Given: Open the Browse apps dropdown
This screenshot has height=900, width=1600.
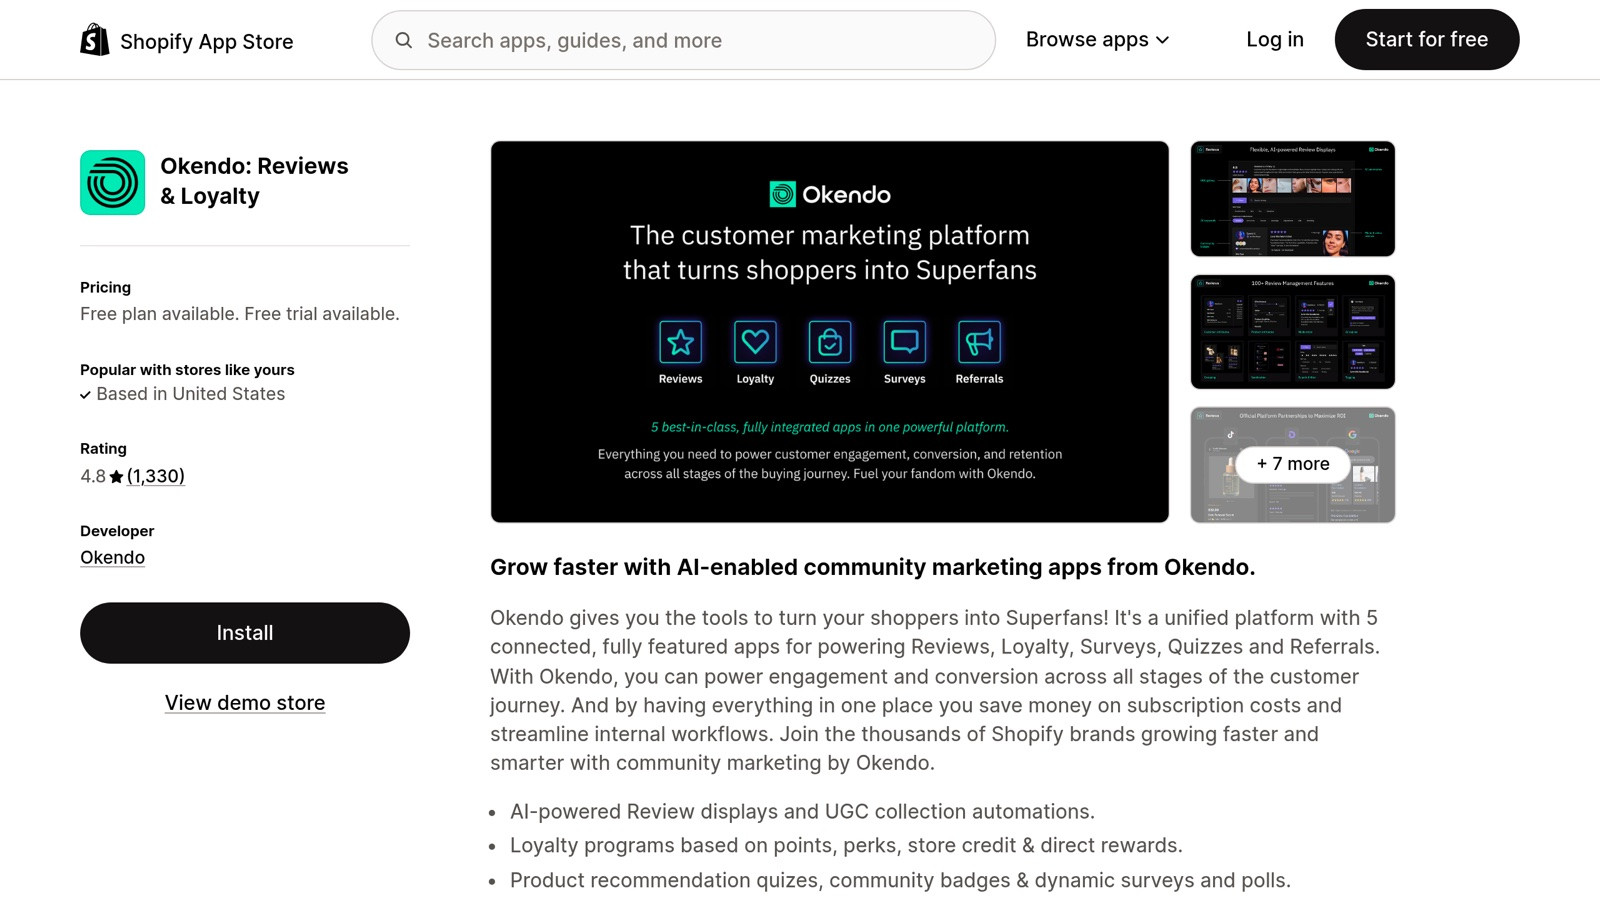Looking at the screenshot, I should point(1096,39).
